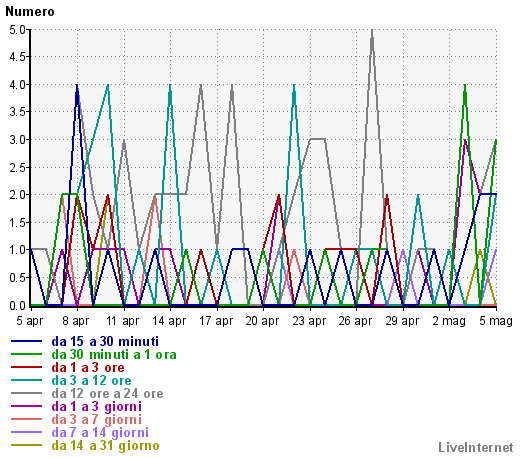Screen dimensions: 520x457
Task: Click the 'da 7 a 14 giorni' legend label
Action: pyautogui.click(x=100, y=432)
